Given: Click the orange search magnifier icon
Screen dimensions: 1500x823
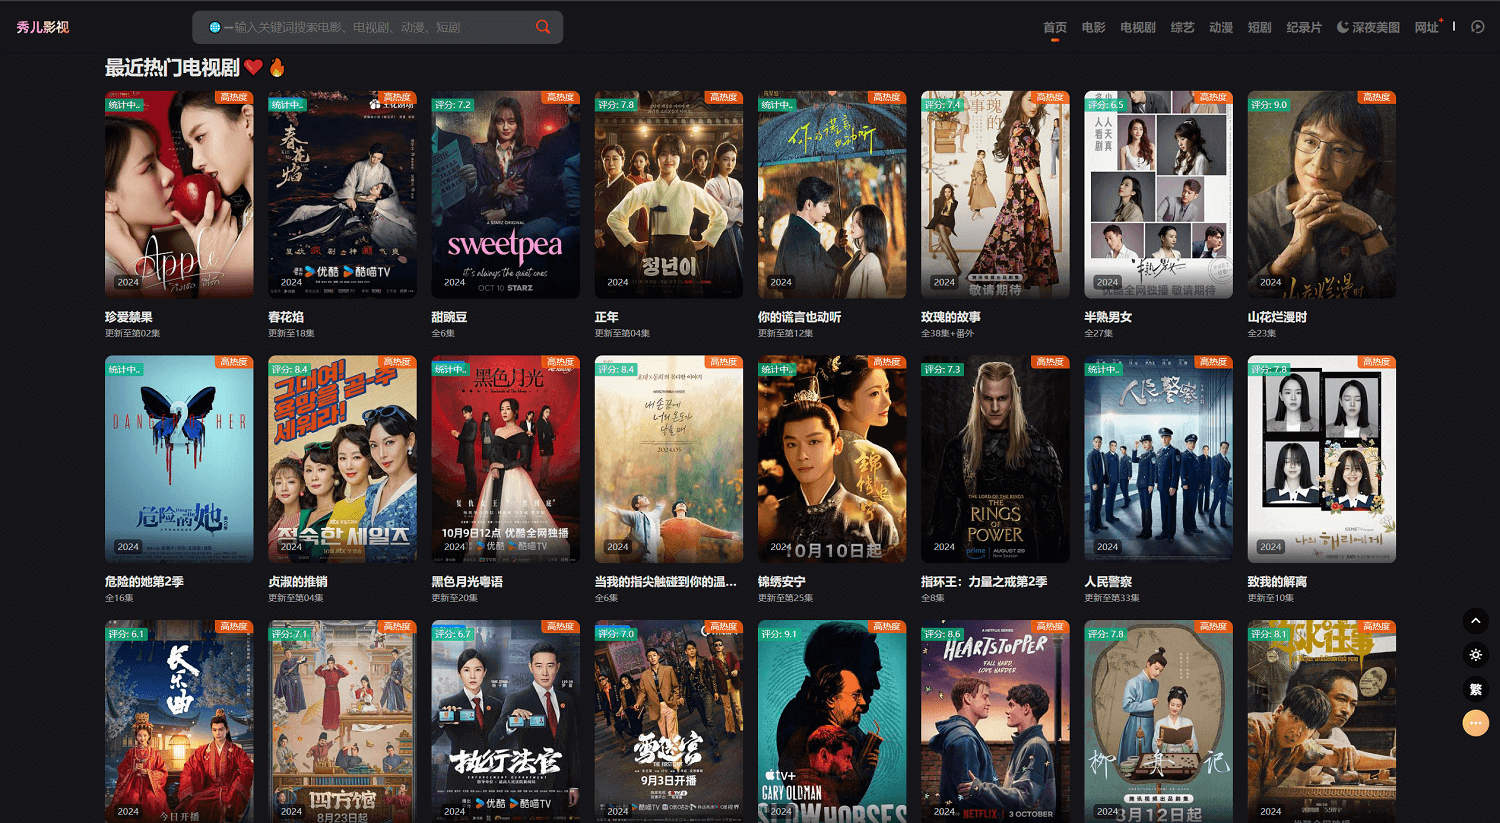Looking at the screenshot, I should point(543,27).
